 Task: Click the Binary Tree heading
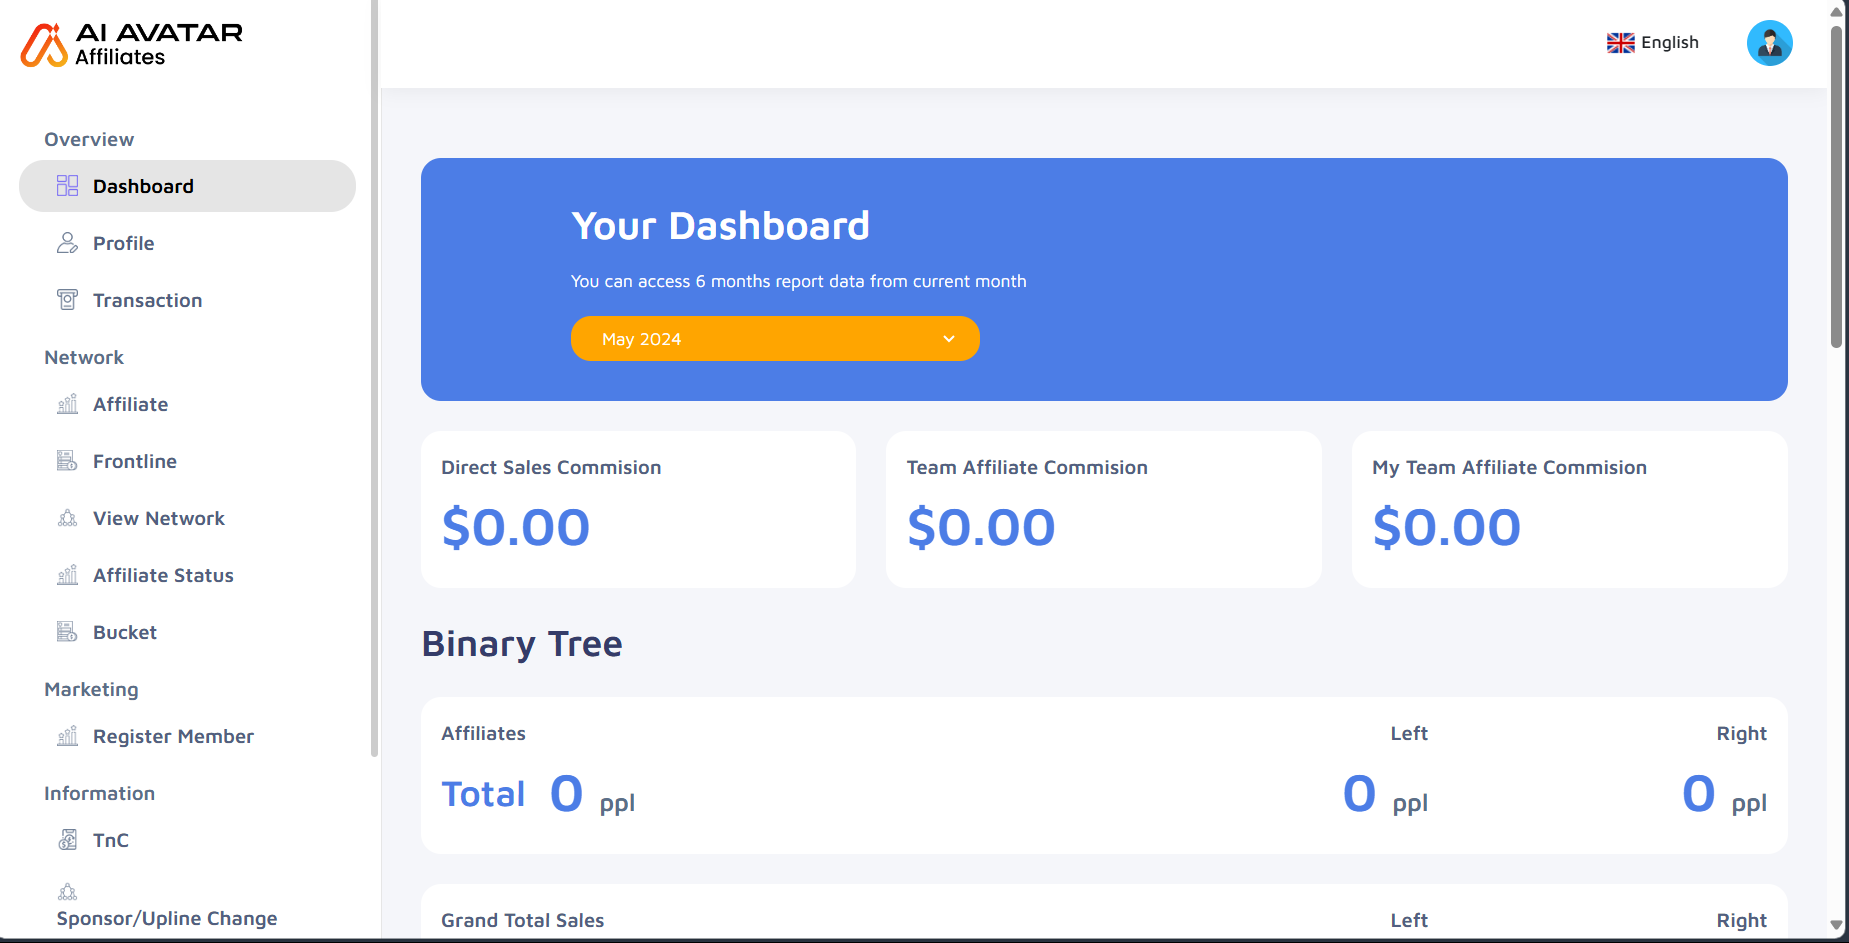point(522,644)
